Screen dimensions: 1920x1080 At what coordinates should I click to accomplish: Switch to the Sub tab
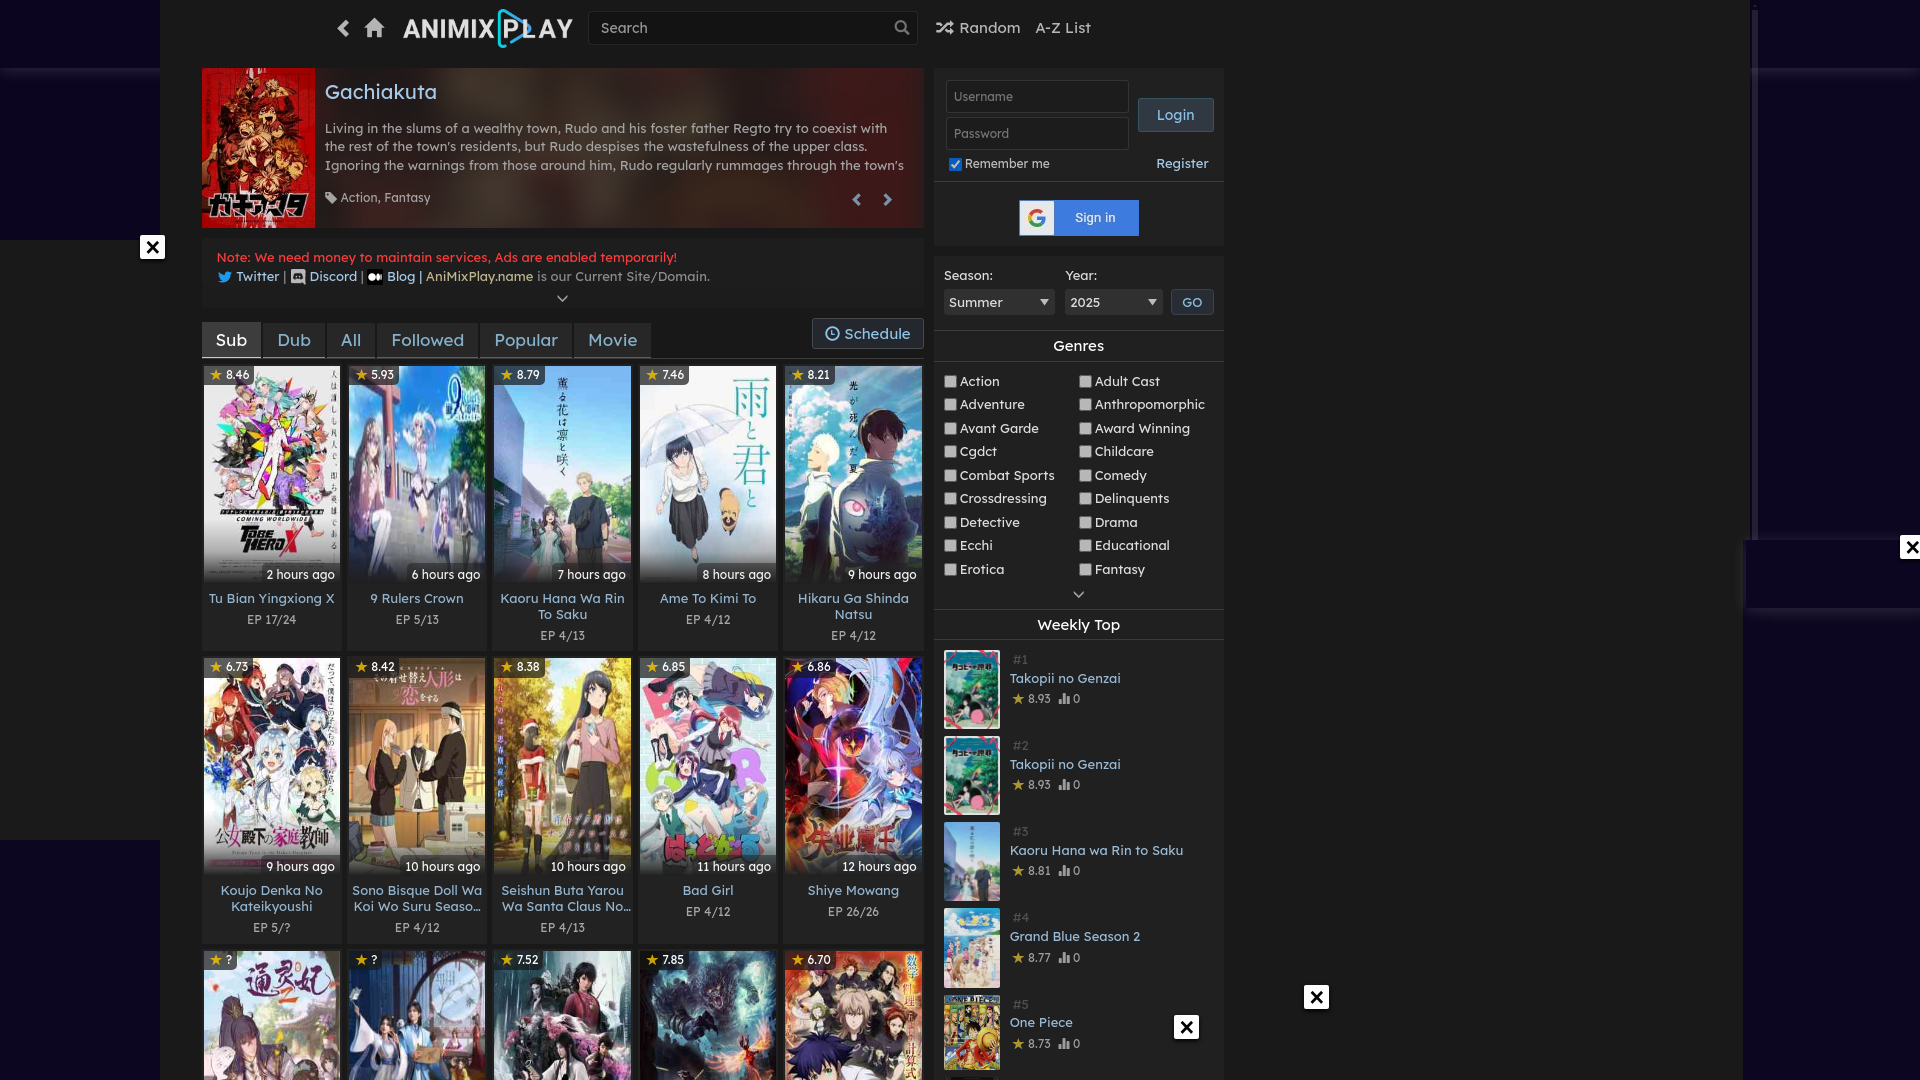click(x=231, y=340)
